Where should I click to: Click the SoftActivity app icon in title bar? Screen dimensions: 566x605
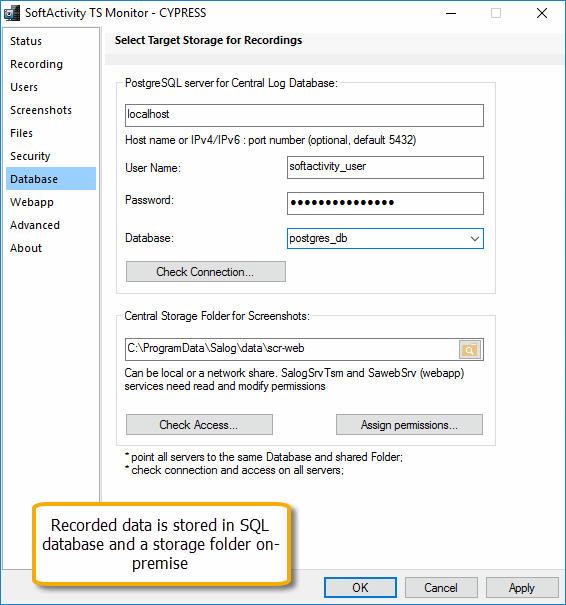(x=12, y=13)
